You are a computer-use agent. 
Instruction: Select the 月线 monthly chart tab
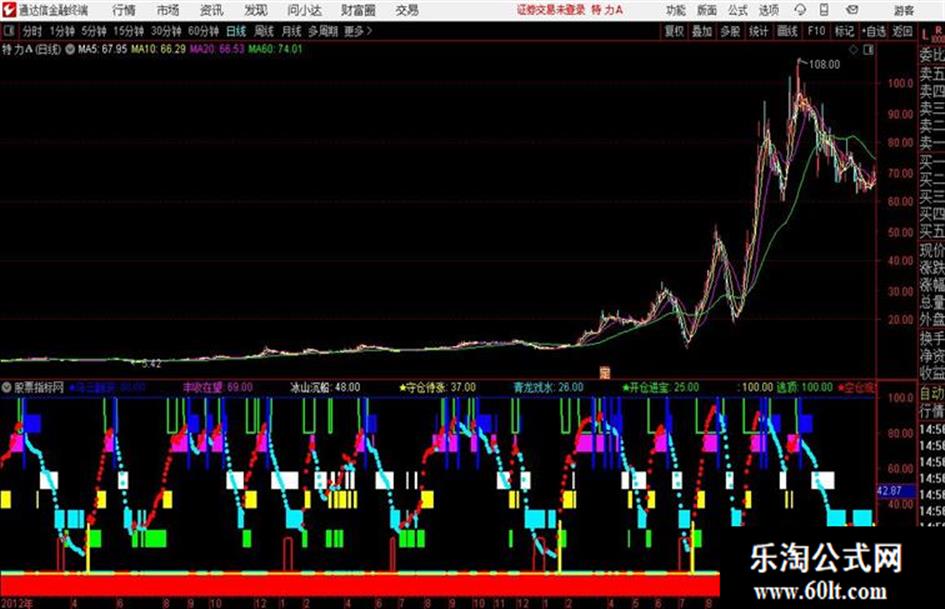(x=292, y=31)
